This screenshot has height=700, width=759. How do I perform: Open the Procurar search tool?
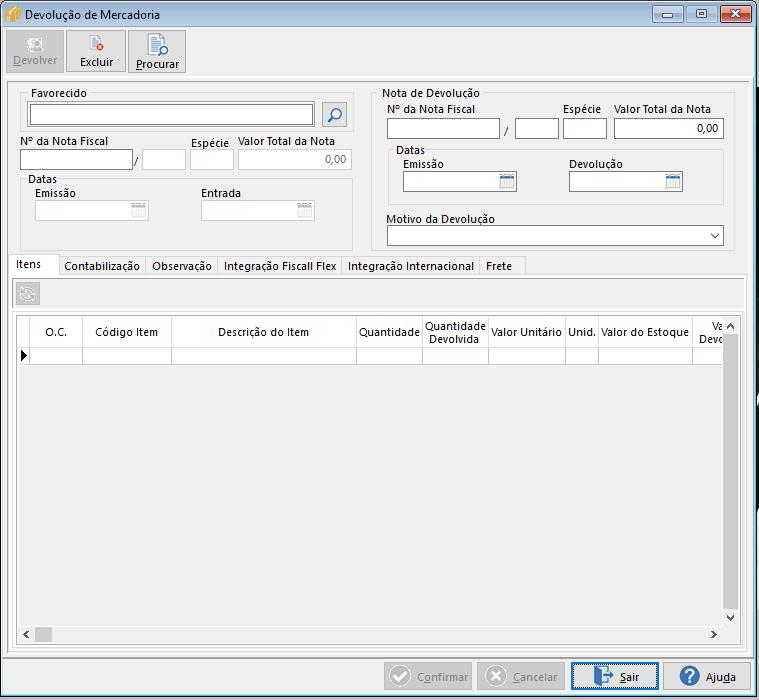click(157, 52)
